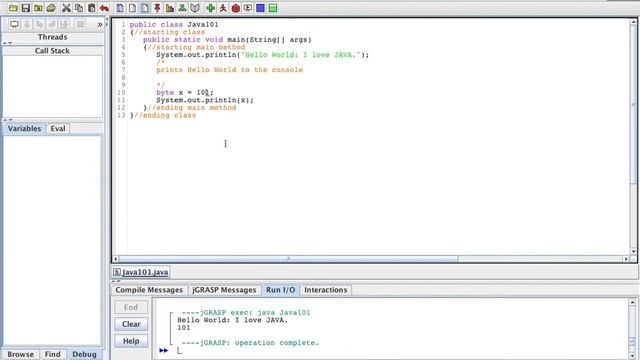This screenshot has height=360, width=640.
Task: Click the blue double-arrow input prompt in Run I/O
Action: (x=164, y=350)
